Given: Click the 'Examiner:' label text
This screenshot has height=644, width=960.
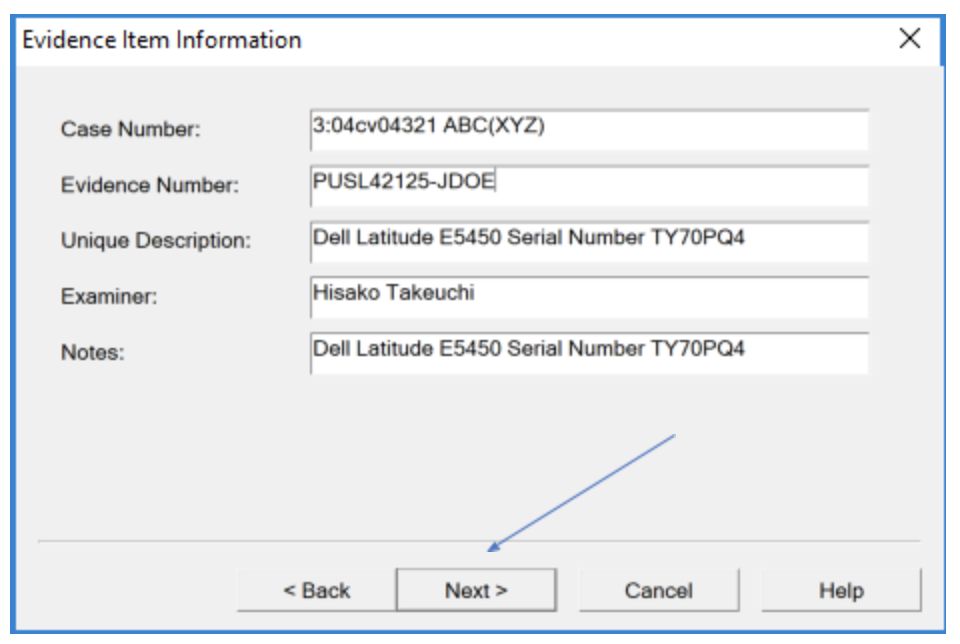Looking at the screenshot, I should (109, 296).
